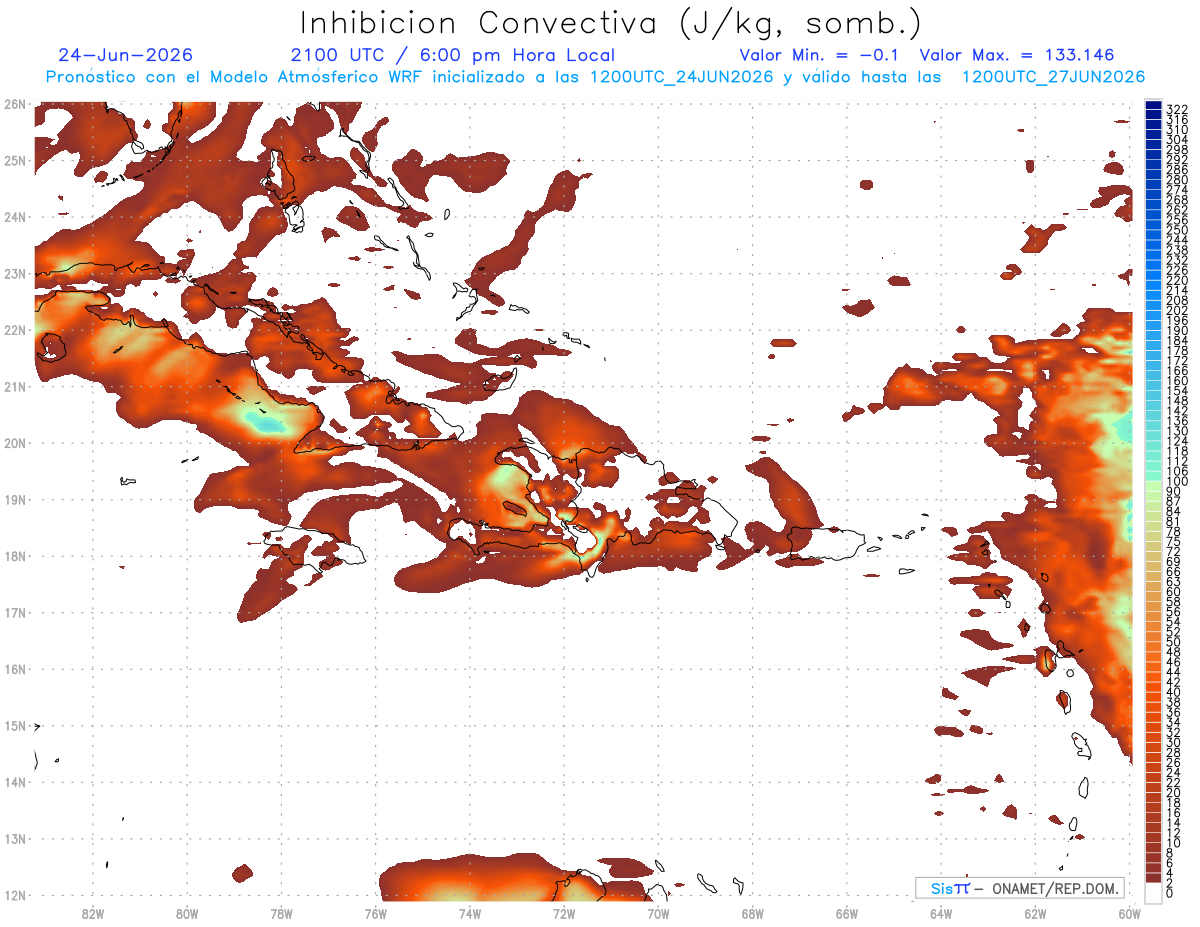Click the 76W longitude label

click(375, 914)
